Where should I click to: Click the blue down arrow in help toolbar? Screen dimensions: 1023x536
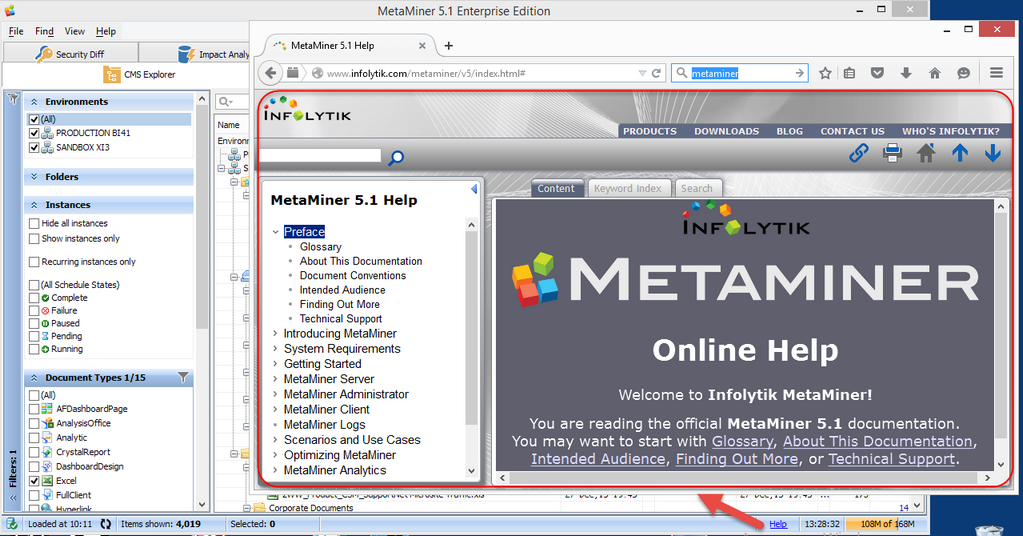[993, 153]
